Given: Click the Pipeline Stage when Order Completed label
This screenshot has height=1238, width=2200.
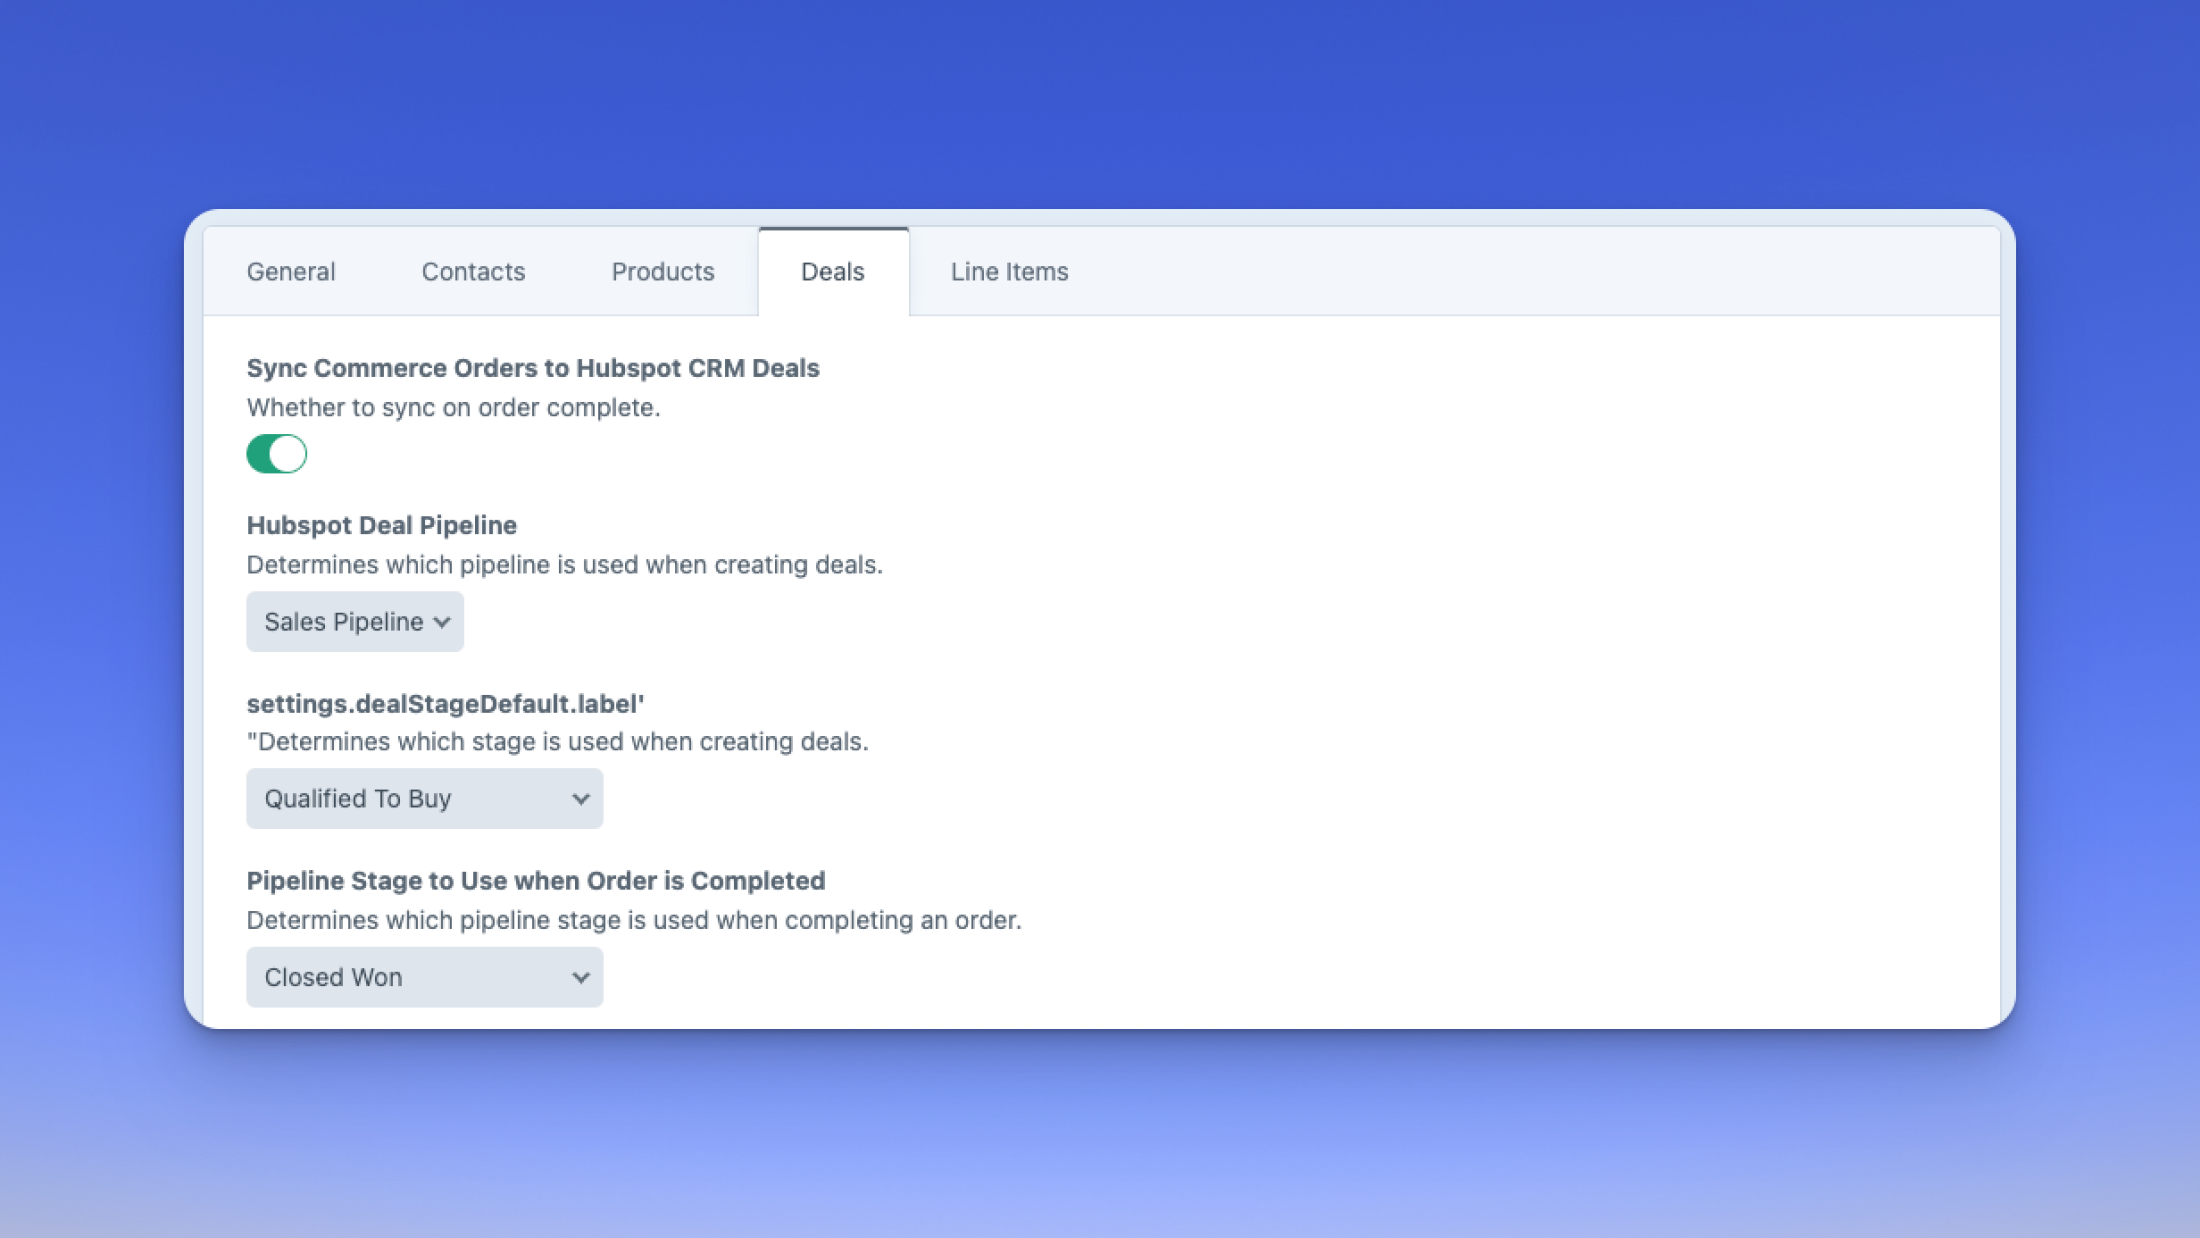Looking at the screenshot, I should tap(536, 881).
